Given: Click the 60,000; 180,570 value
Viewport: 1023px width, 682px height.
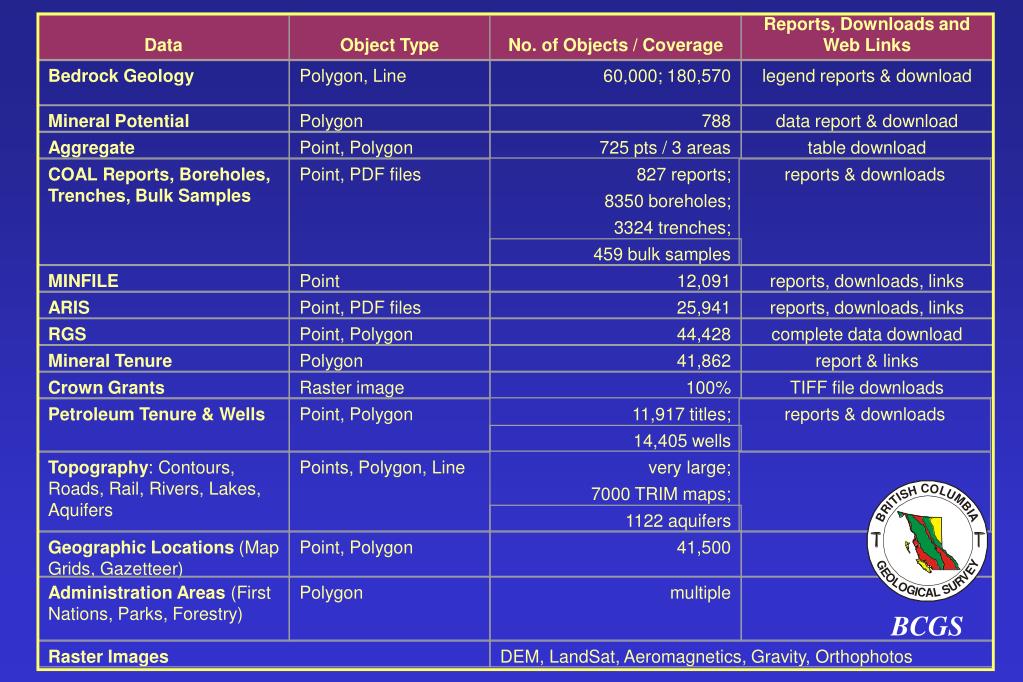Looking at the screenshot, I should click(x=667, y=76).
